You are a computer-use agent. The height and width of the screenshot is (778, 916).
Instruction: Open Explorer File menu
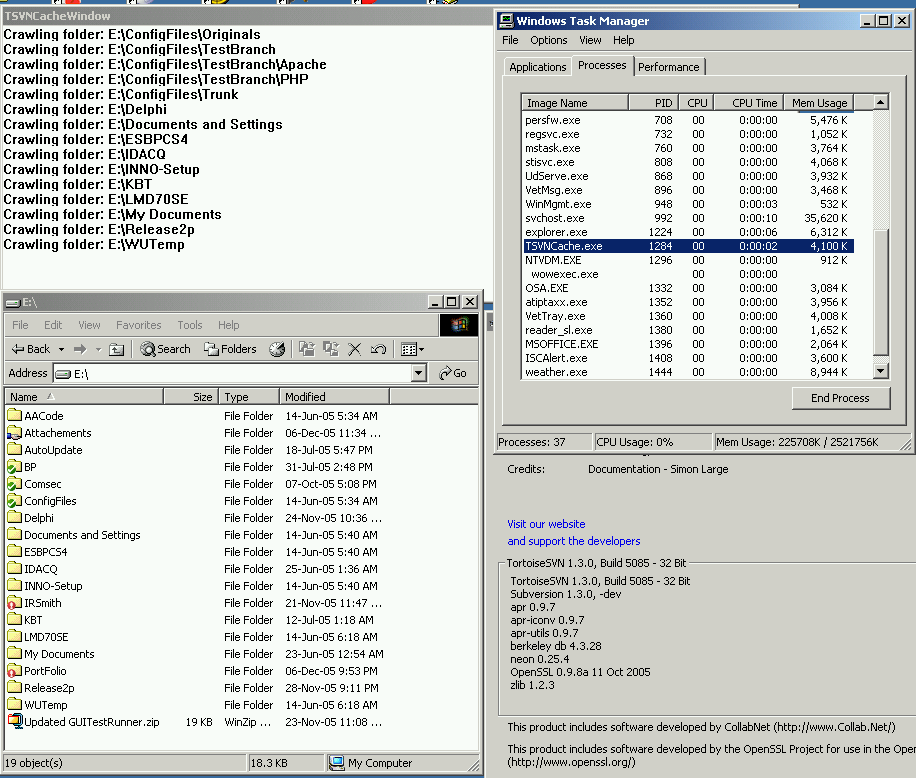(x=20, y=325)
